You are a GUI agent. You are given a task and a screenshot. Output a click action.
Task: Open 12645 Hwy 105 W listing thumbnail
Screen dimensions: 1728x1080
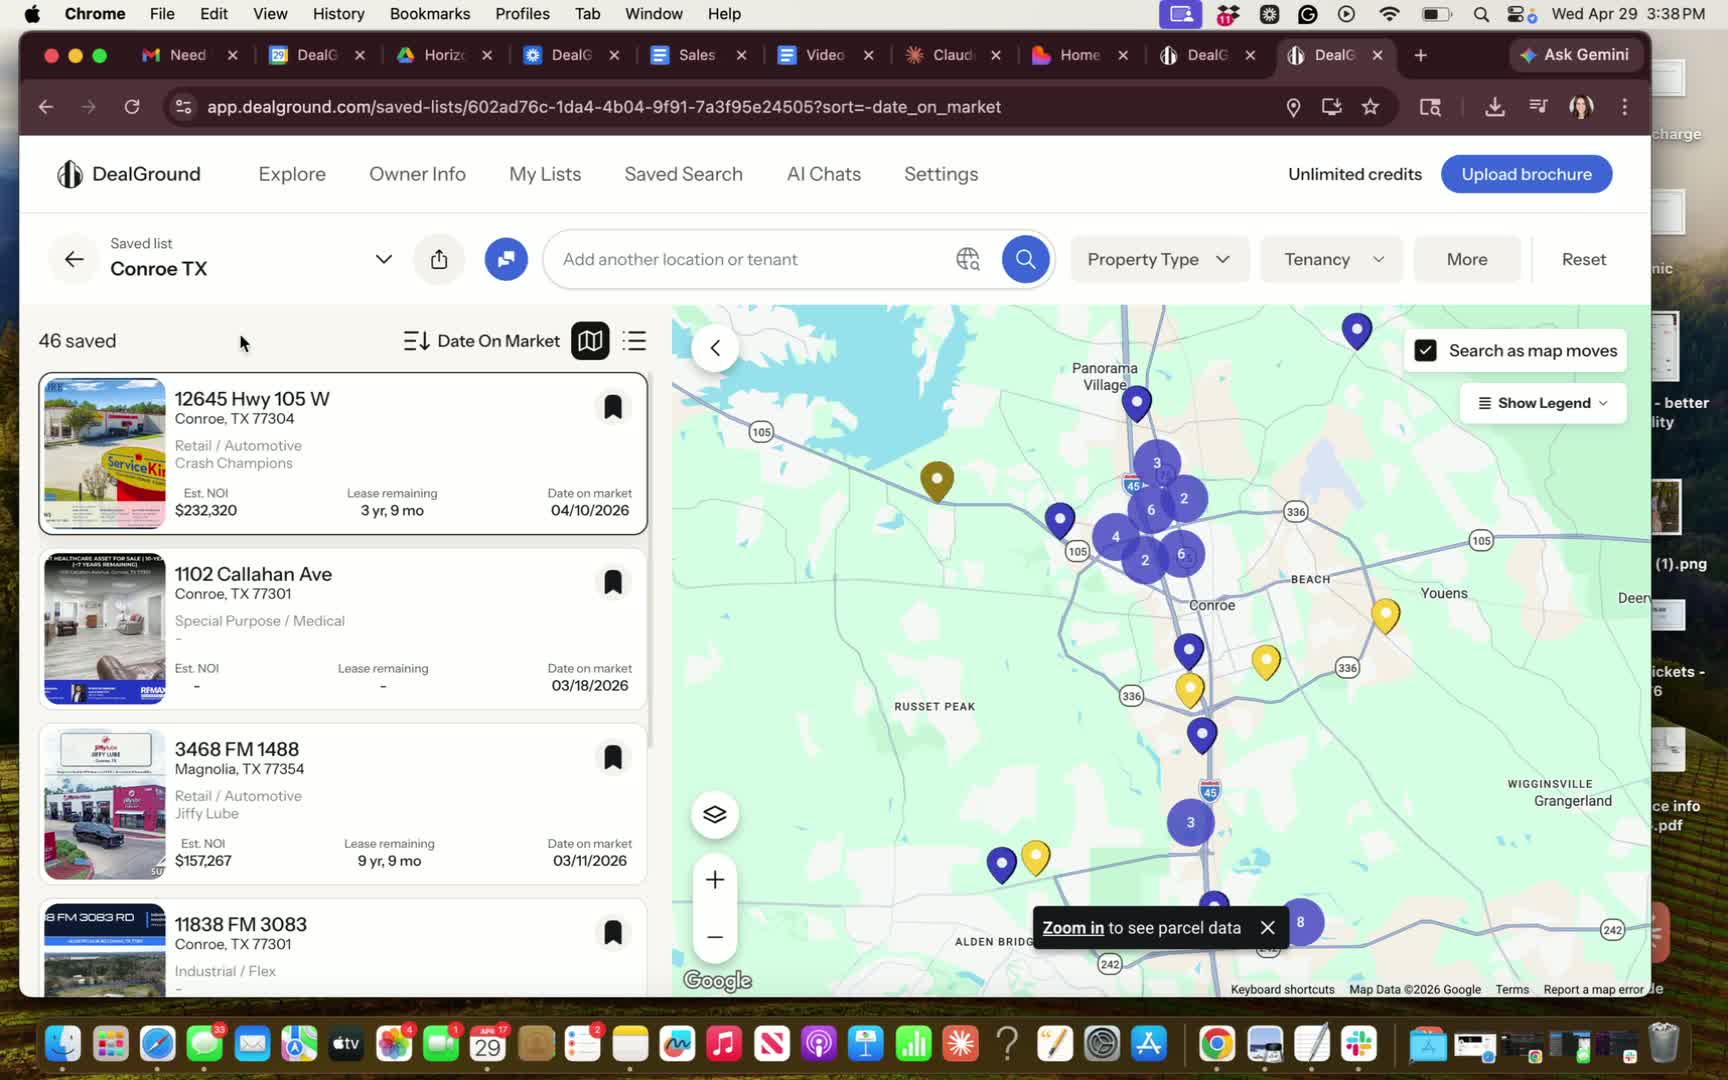(105, 453)
